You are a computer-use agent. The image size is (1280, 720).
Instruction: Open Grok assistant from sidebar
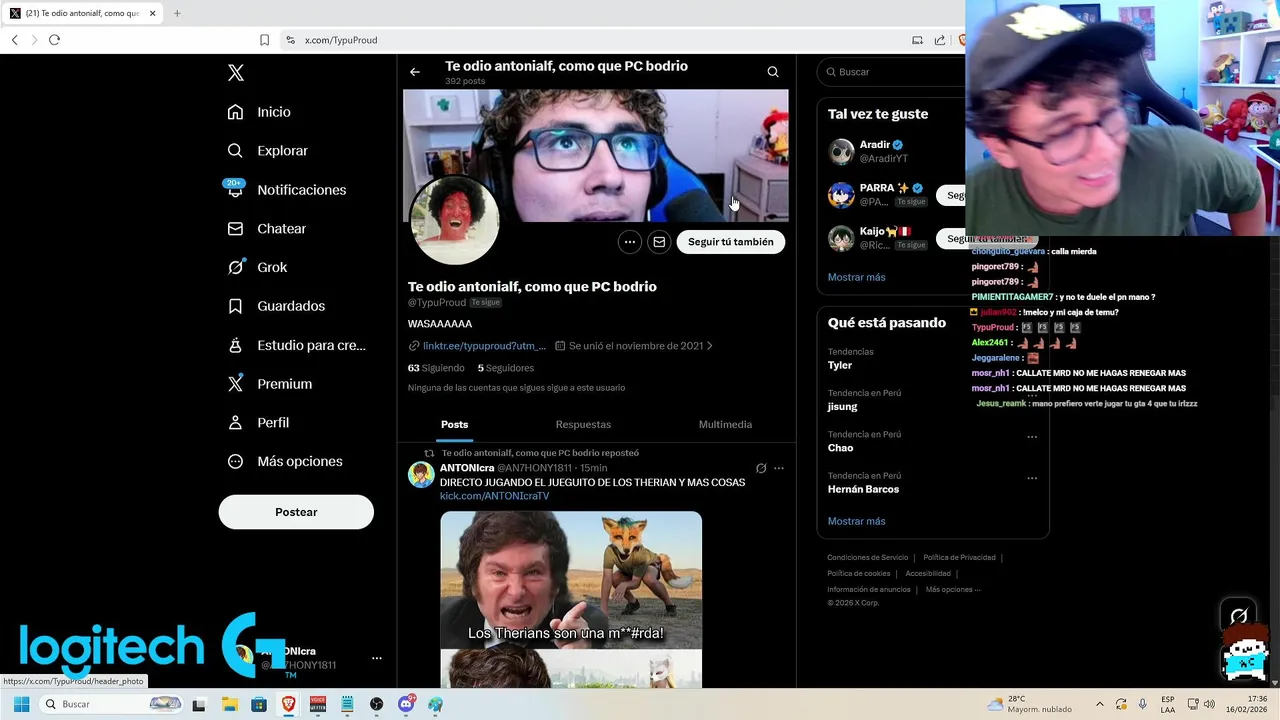click(x=257, y=267)
